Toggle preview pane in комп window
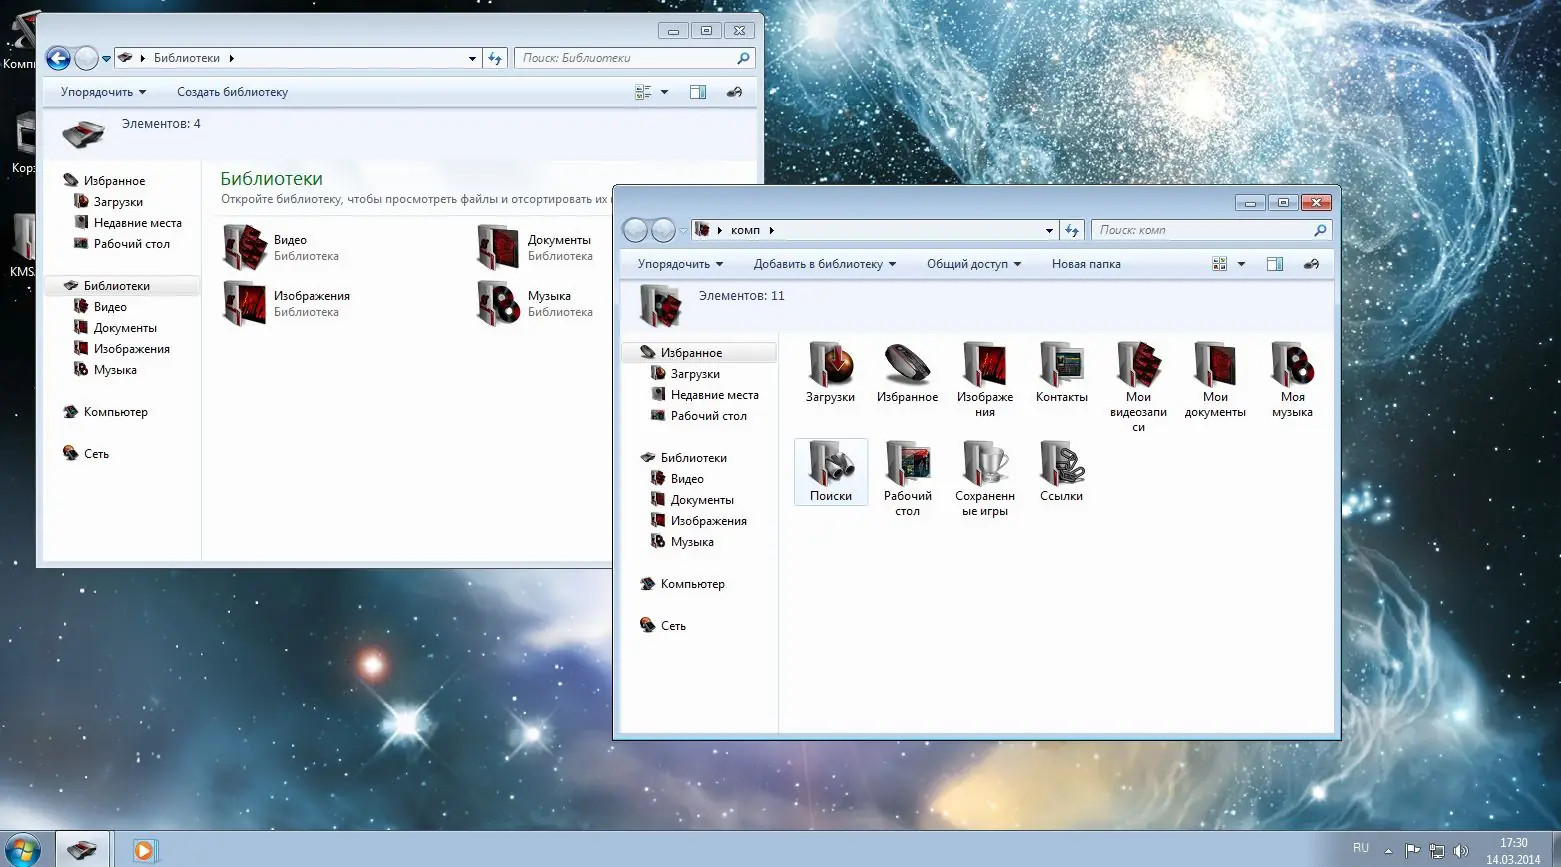 [1275, 264]
